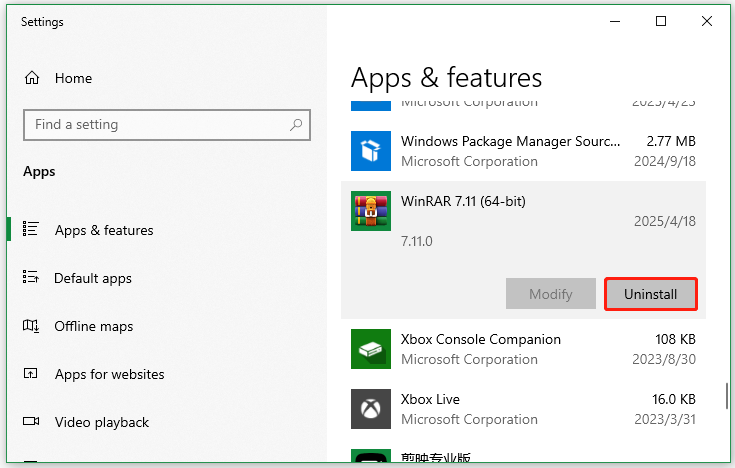Select Xbox Console Companion entry
This screenshot has width=735, height=468.
[523, 349]
